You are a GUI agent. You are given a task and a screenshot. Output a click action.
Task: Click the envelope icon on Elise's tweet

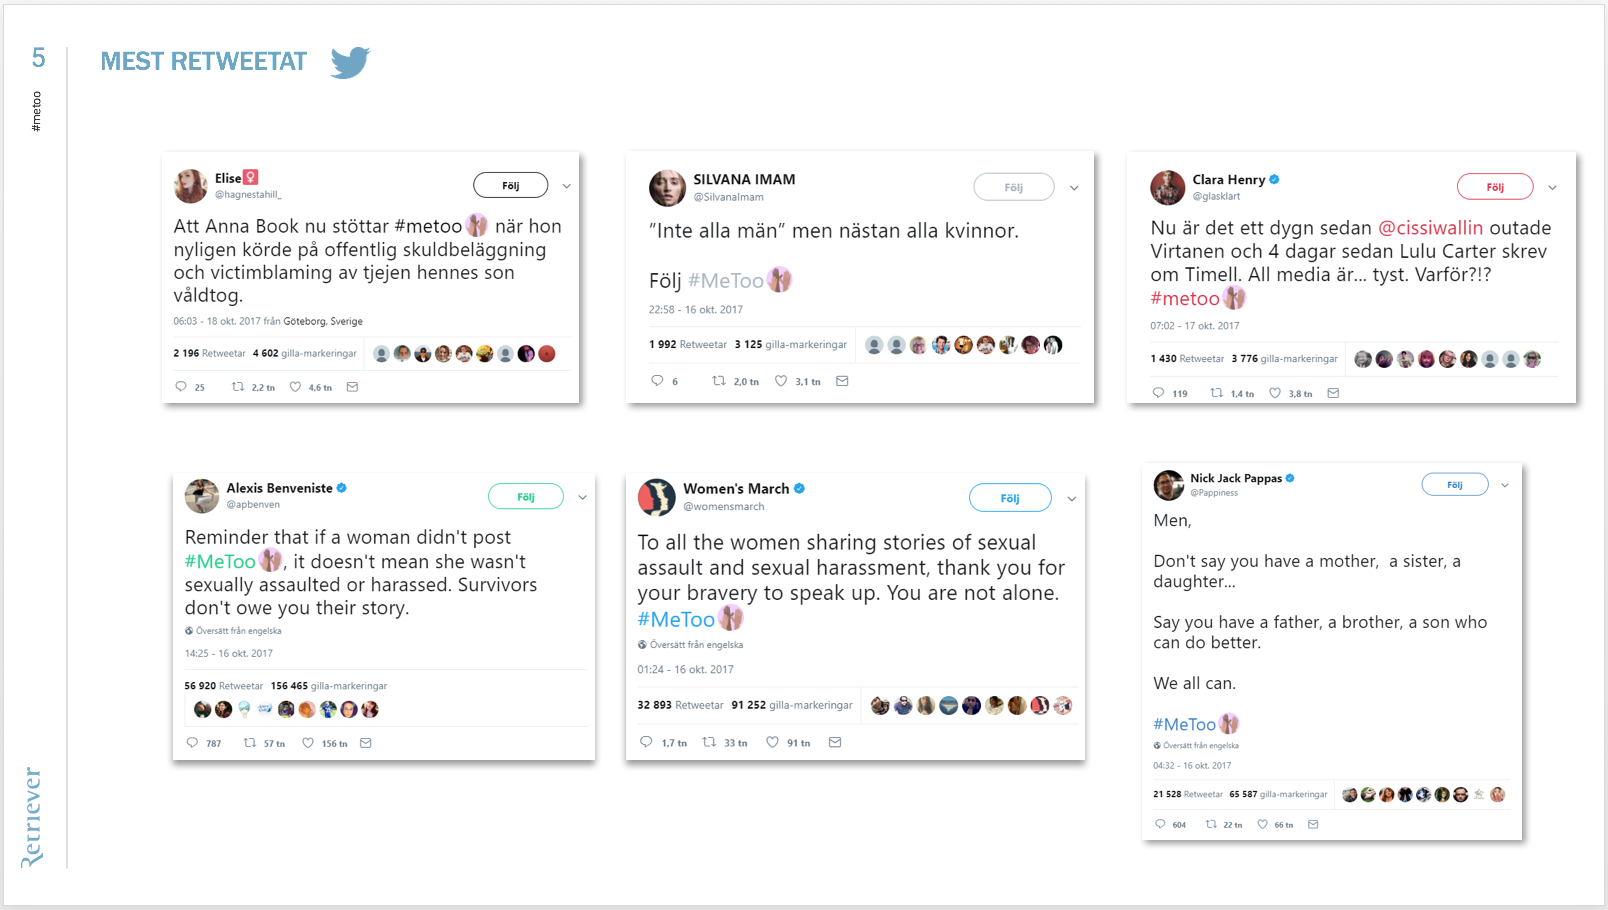[352, 387]
